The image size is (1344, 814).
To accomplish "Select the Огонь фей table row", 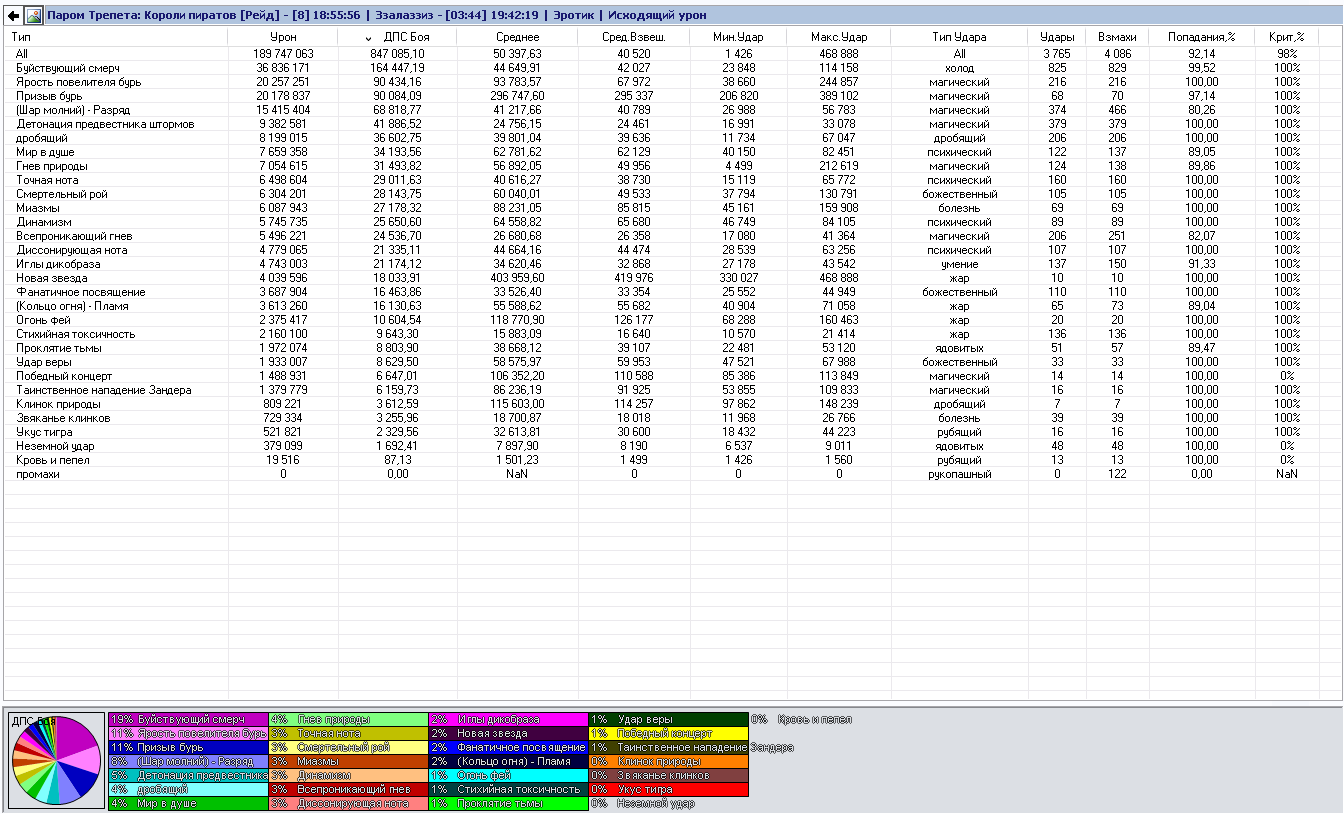I will (x=672, y=320).
